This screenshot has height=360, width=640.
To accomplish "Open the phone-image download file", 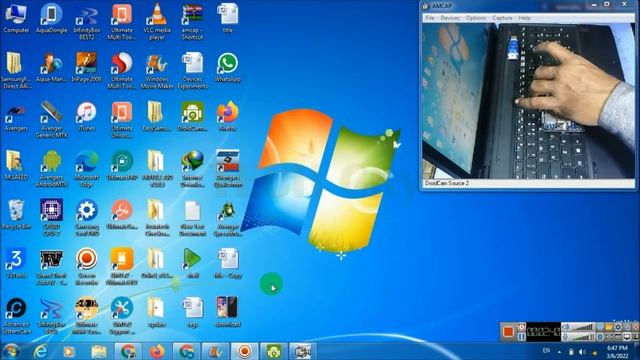I will 228,312.
